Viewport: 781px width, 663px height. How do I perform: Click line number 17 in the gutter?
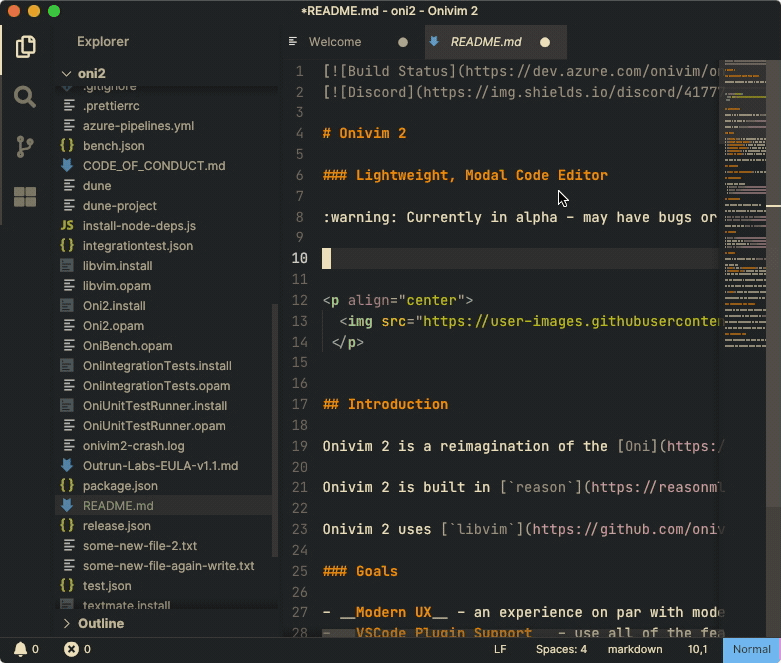point(300,404)
